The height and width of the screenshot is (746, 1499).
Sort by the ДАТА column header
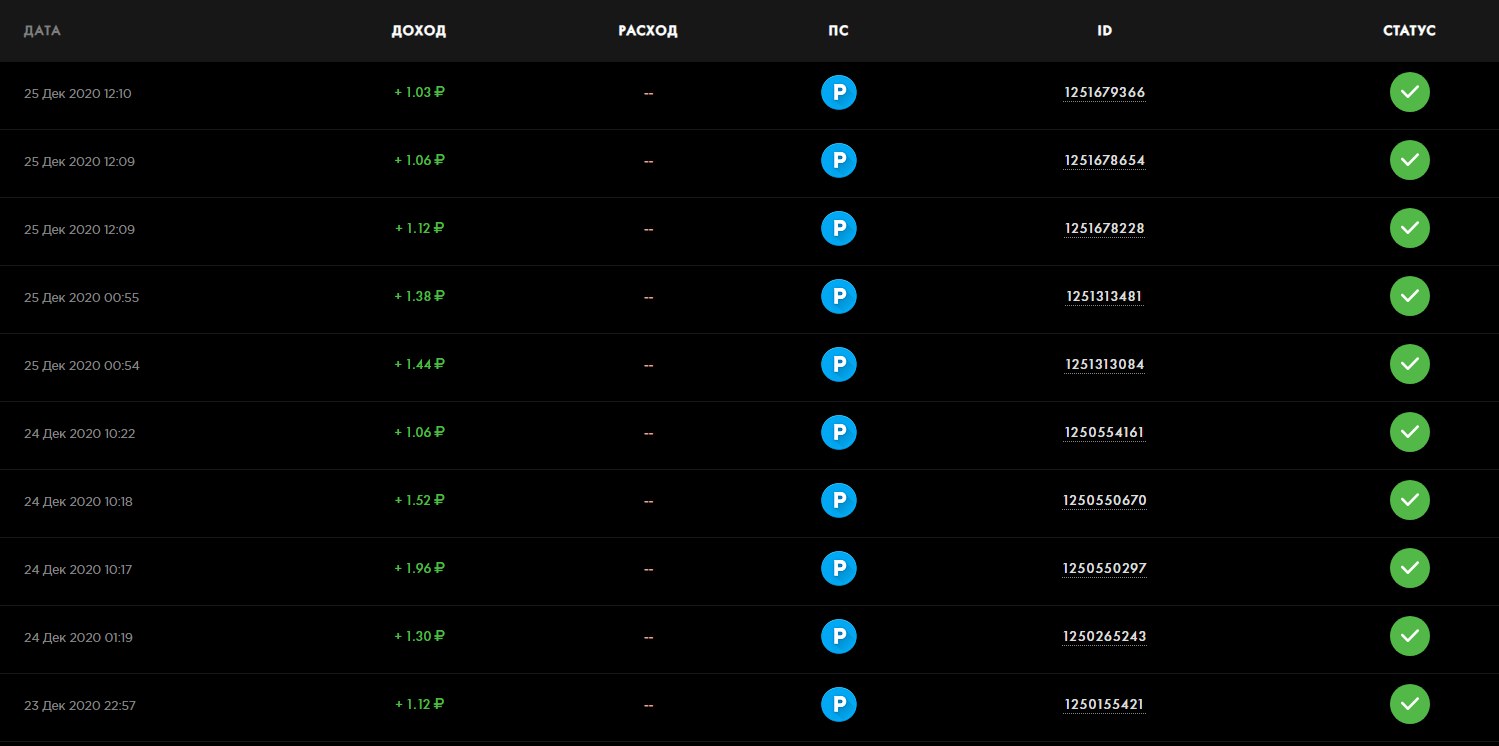click(43, 31)
